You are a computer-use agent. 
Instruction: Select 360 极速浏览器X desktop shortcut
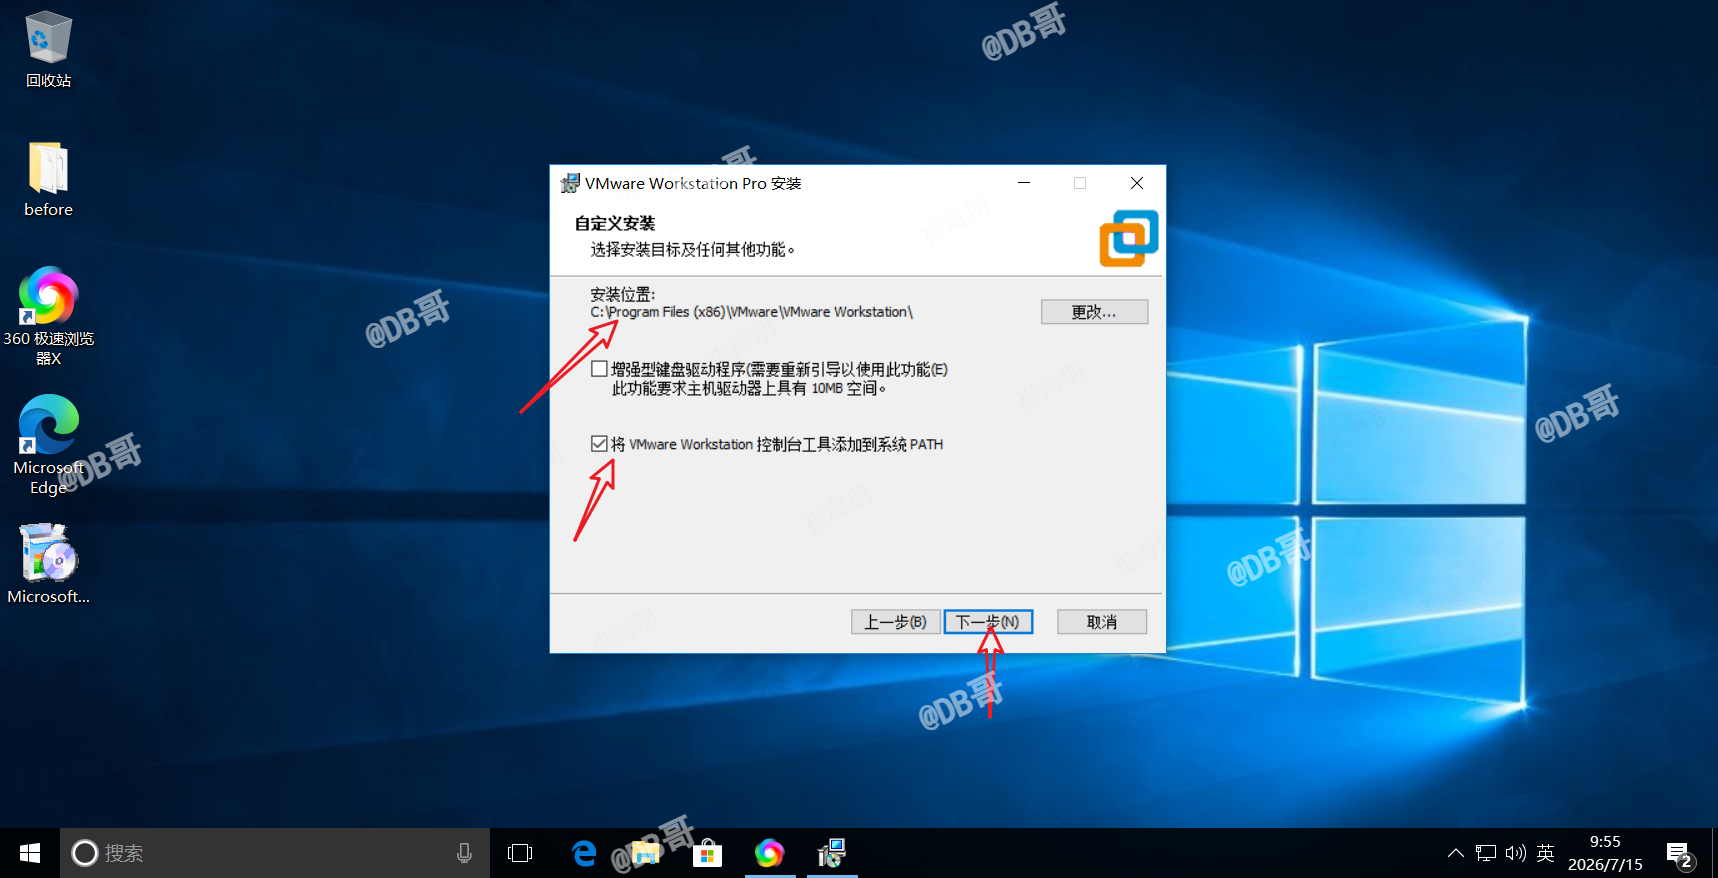coord(48,316)
